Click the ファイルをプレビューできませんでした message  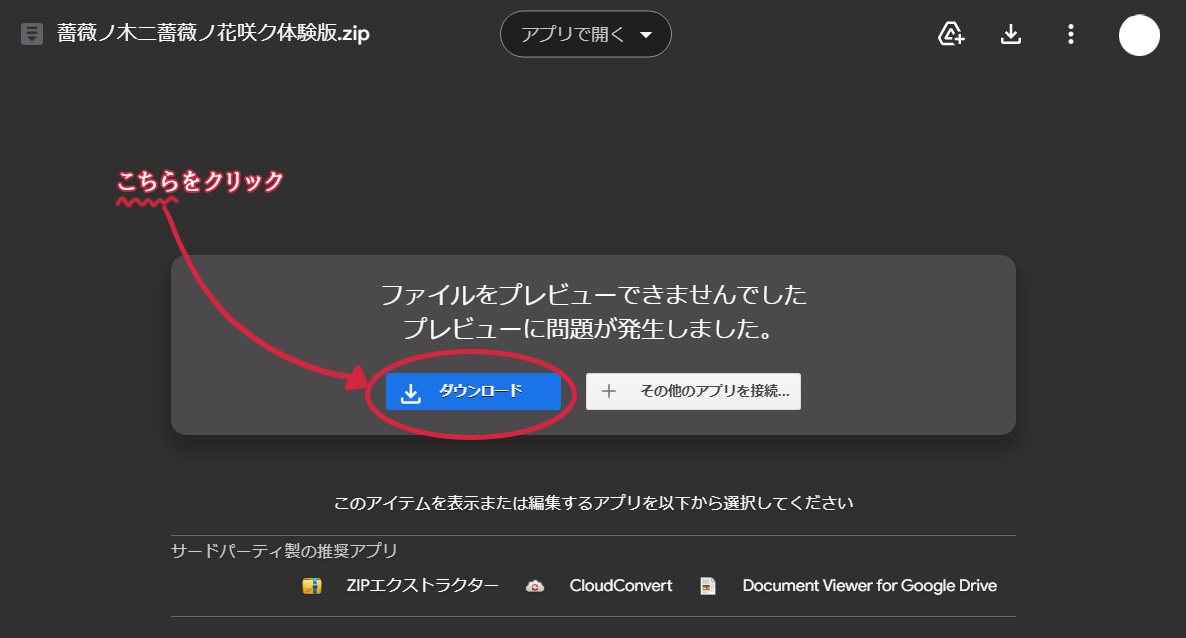click(593, 296)
